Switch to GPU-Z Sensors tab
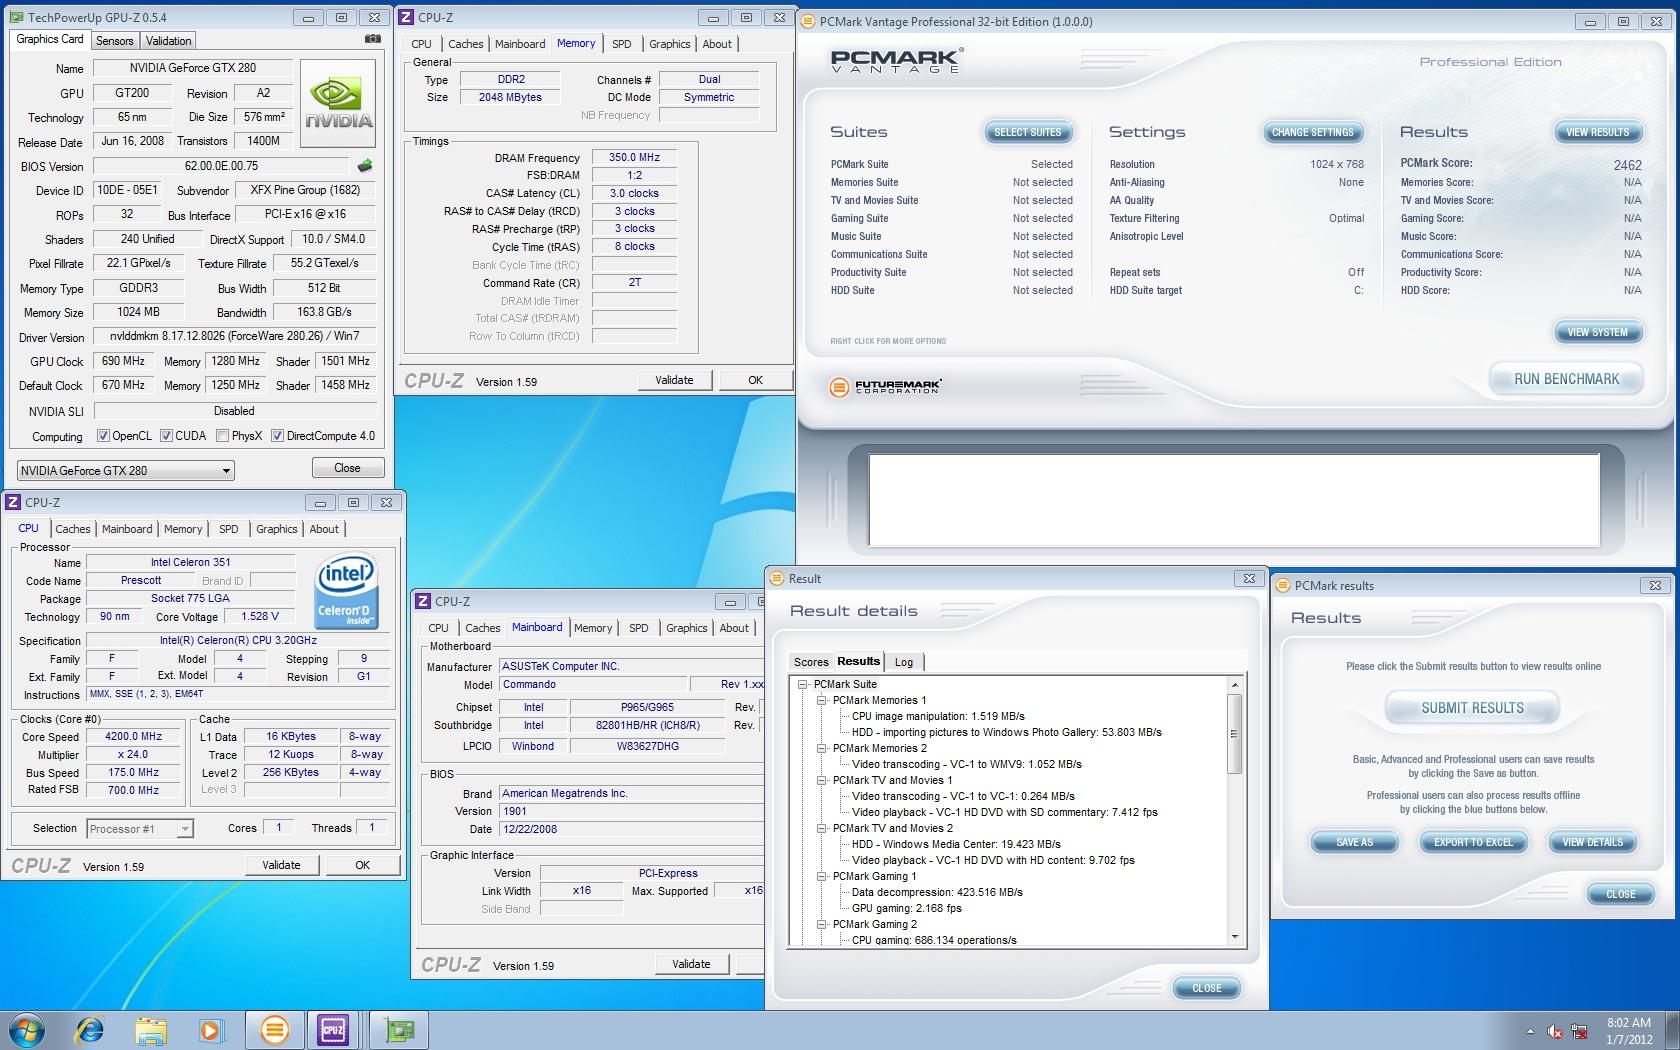Screen dimensions: 1680x1050 (114, 41)
